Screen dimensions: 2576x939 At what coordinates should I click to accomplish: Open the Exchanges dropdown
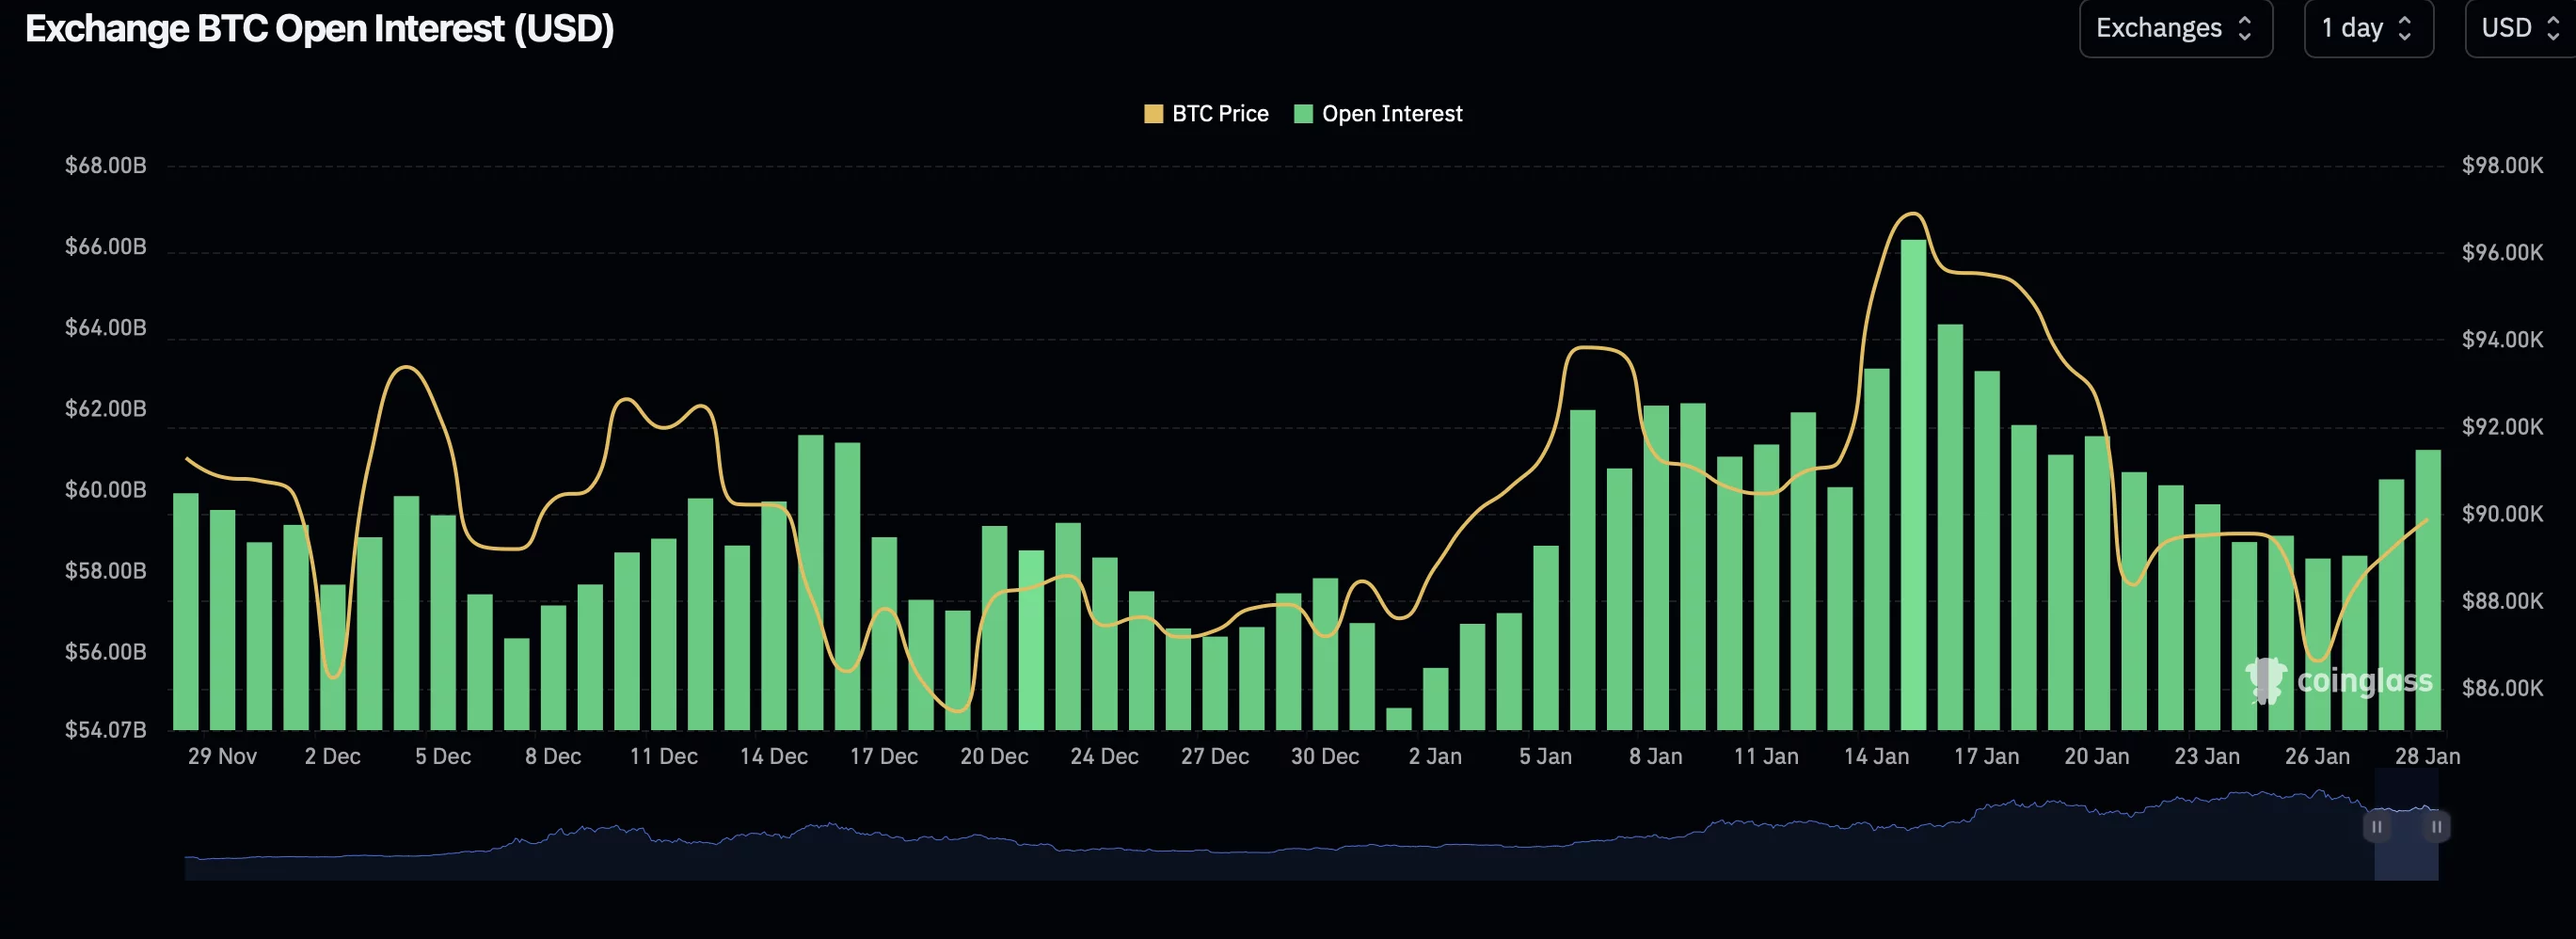2176,28
